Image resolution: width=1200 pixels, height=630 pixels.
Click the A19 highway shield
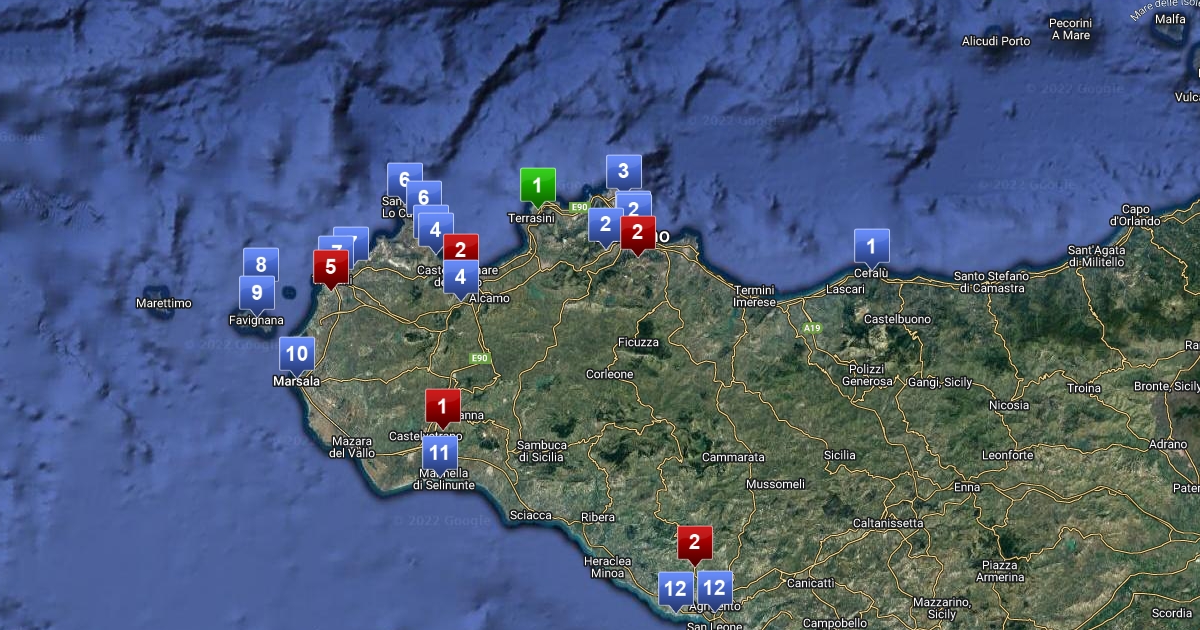(811, 327)
